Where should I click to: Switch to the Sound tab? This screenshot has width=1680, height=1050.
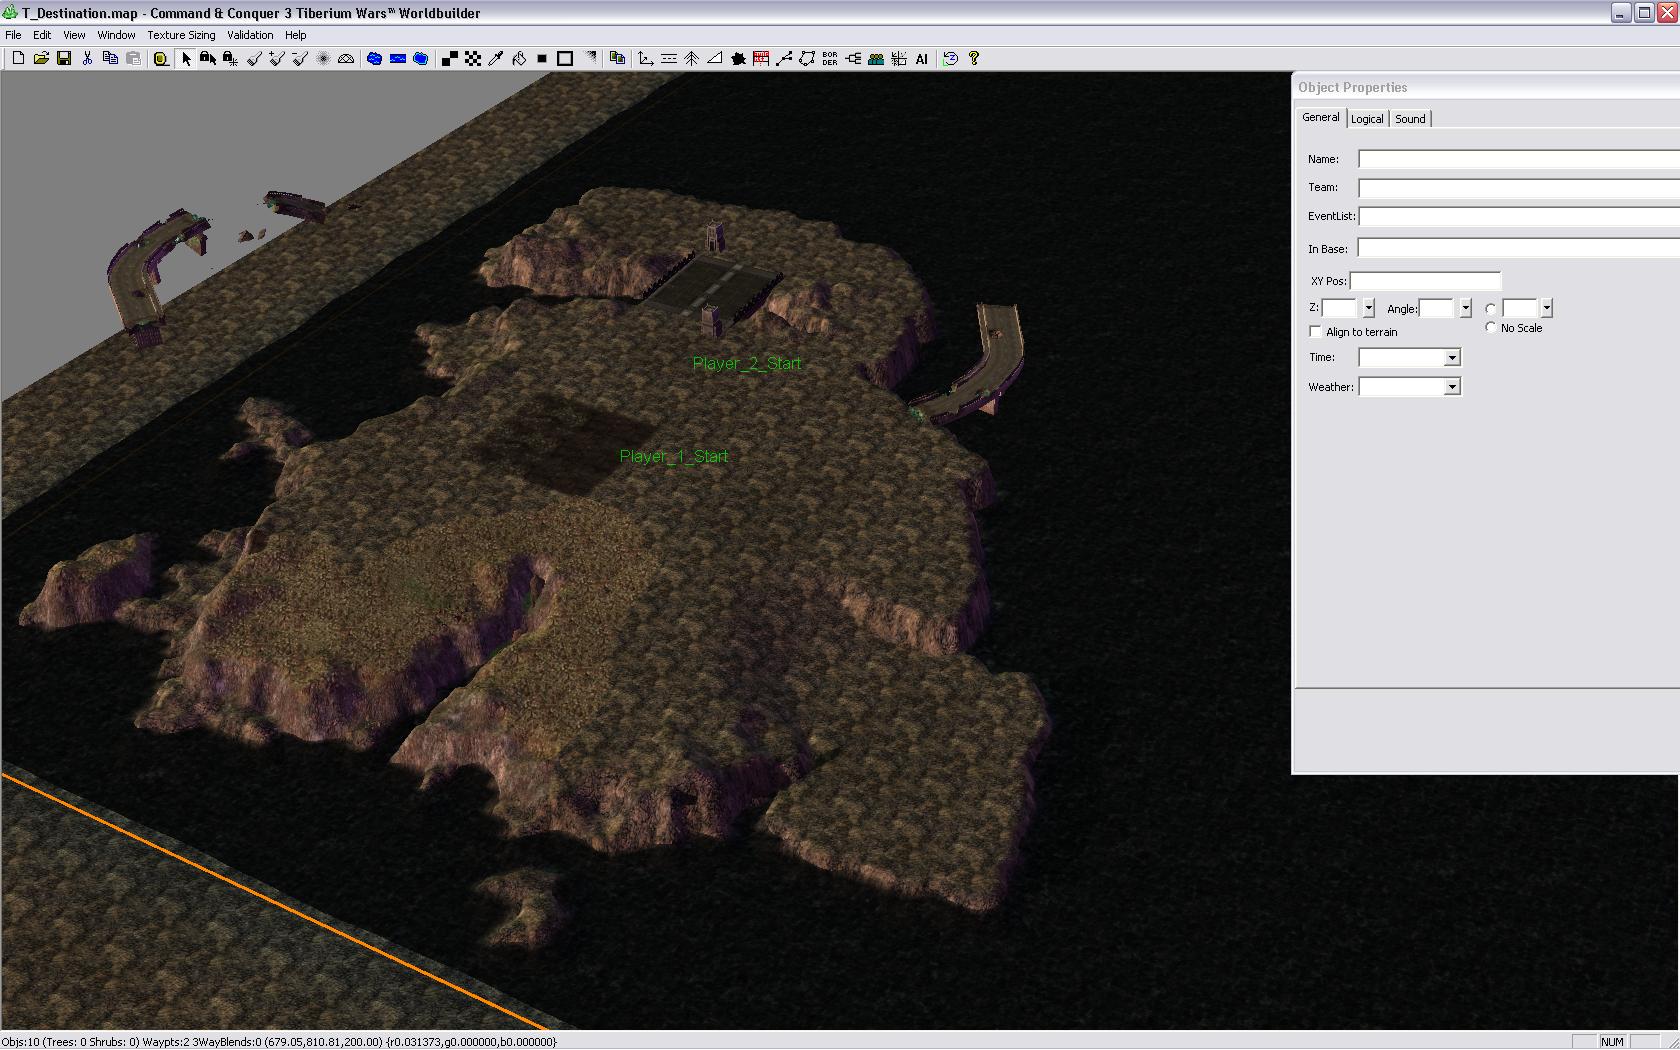pyautogui.click(x=1410, y=119)
